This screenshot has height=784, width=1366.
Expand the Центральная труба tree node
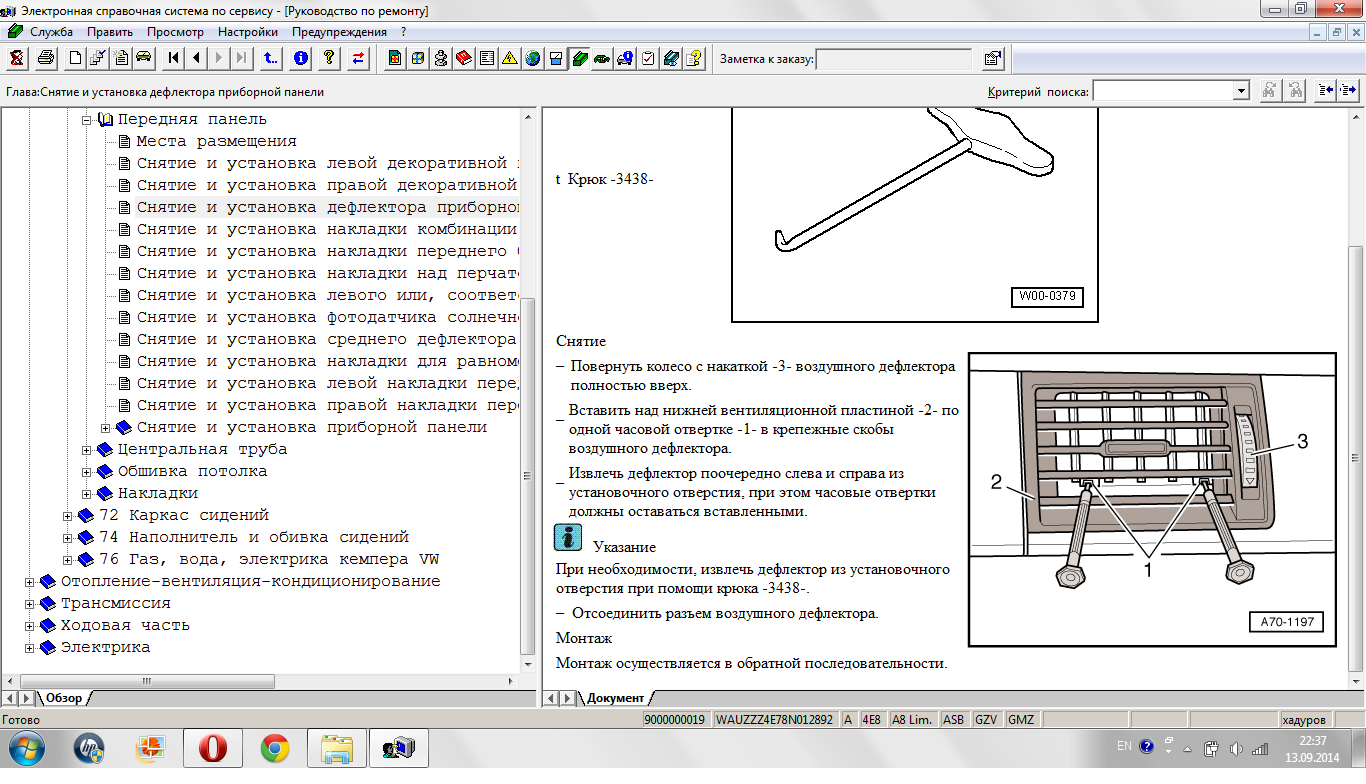tap(87, 450)
